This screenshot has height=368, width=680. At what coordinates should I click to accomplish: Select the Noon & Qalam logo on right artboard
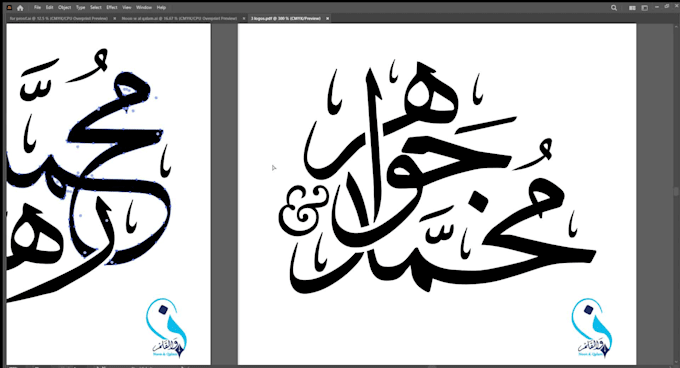[592, 328]
